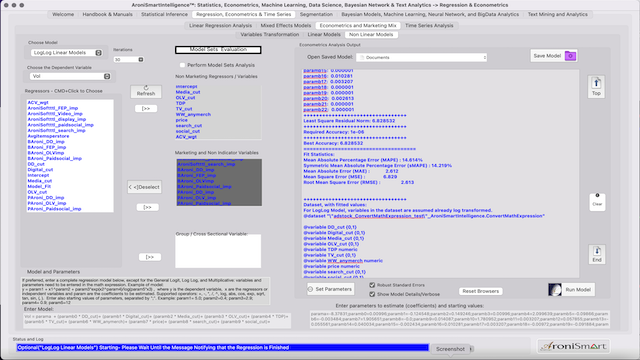This screenshot has height=360, width=640.
Task: Select WW_anymerch in Non Marketing list
Action: 193,114
